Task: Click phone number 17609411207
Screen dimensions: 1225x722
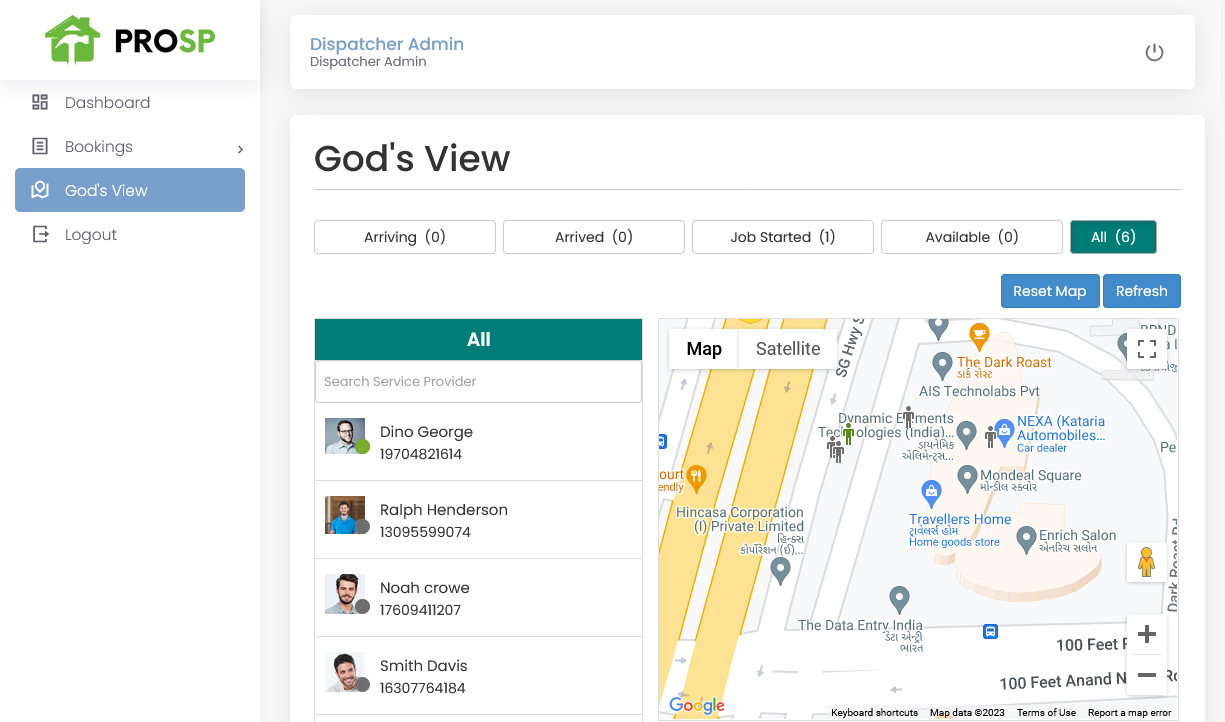Action: pyautogui.click(x=420, y=610)
